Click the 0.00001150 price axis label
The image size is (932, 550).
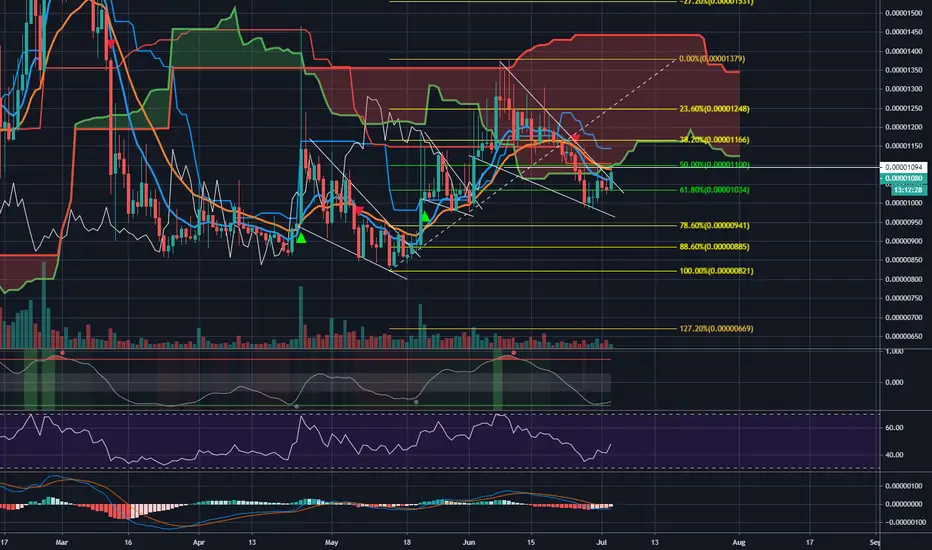903,146
